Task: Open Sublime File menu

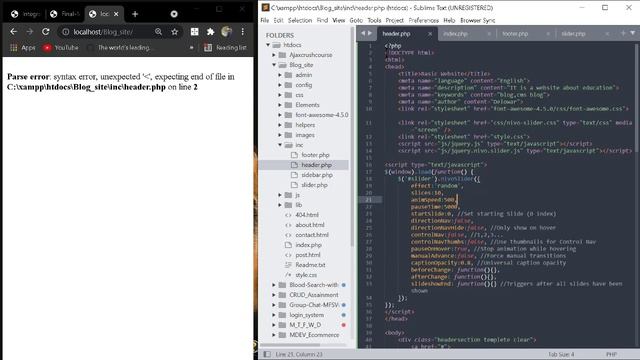Action: point(264,20)
